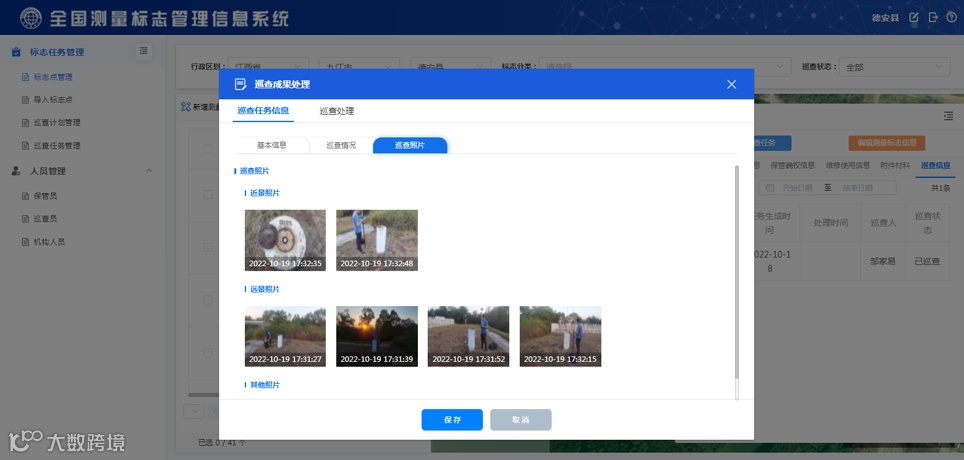This screenshot has width=964, height=460.
Task: Open the 巡查情况 sub-tab
Action: (x=341, y=145)
